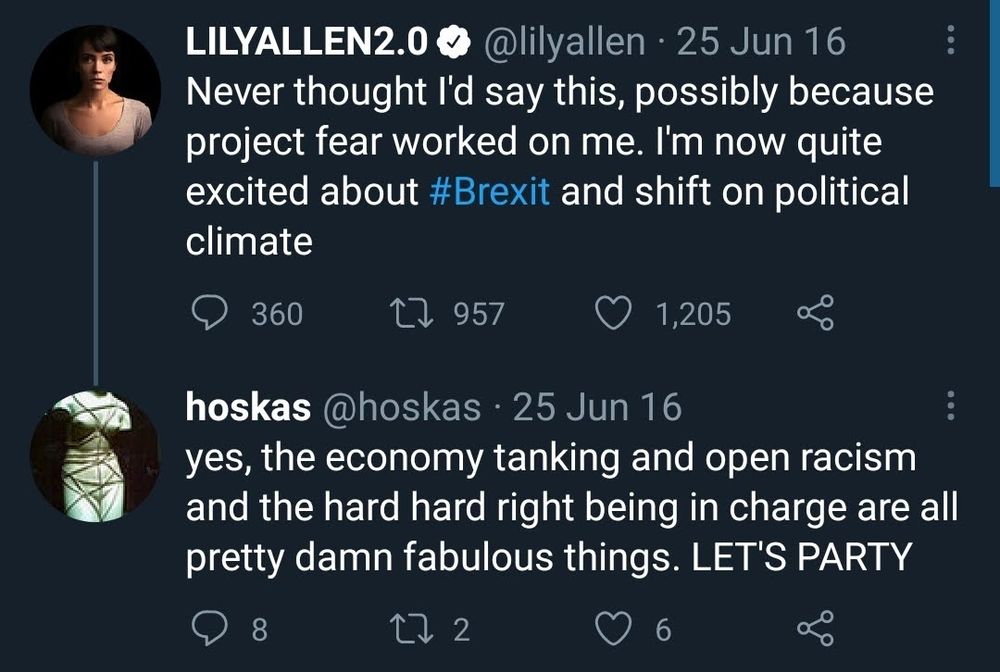Open more options on LILYALLEN2.0 tweet
Viewport: 1000px width, 672px height.
pyautogui.click(x=950, y=40)
